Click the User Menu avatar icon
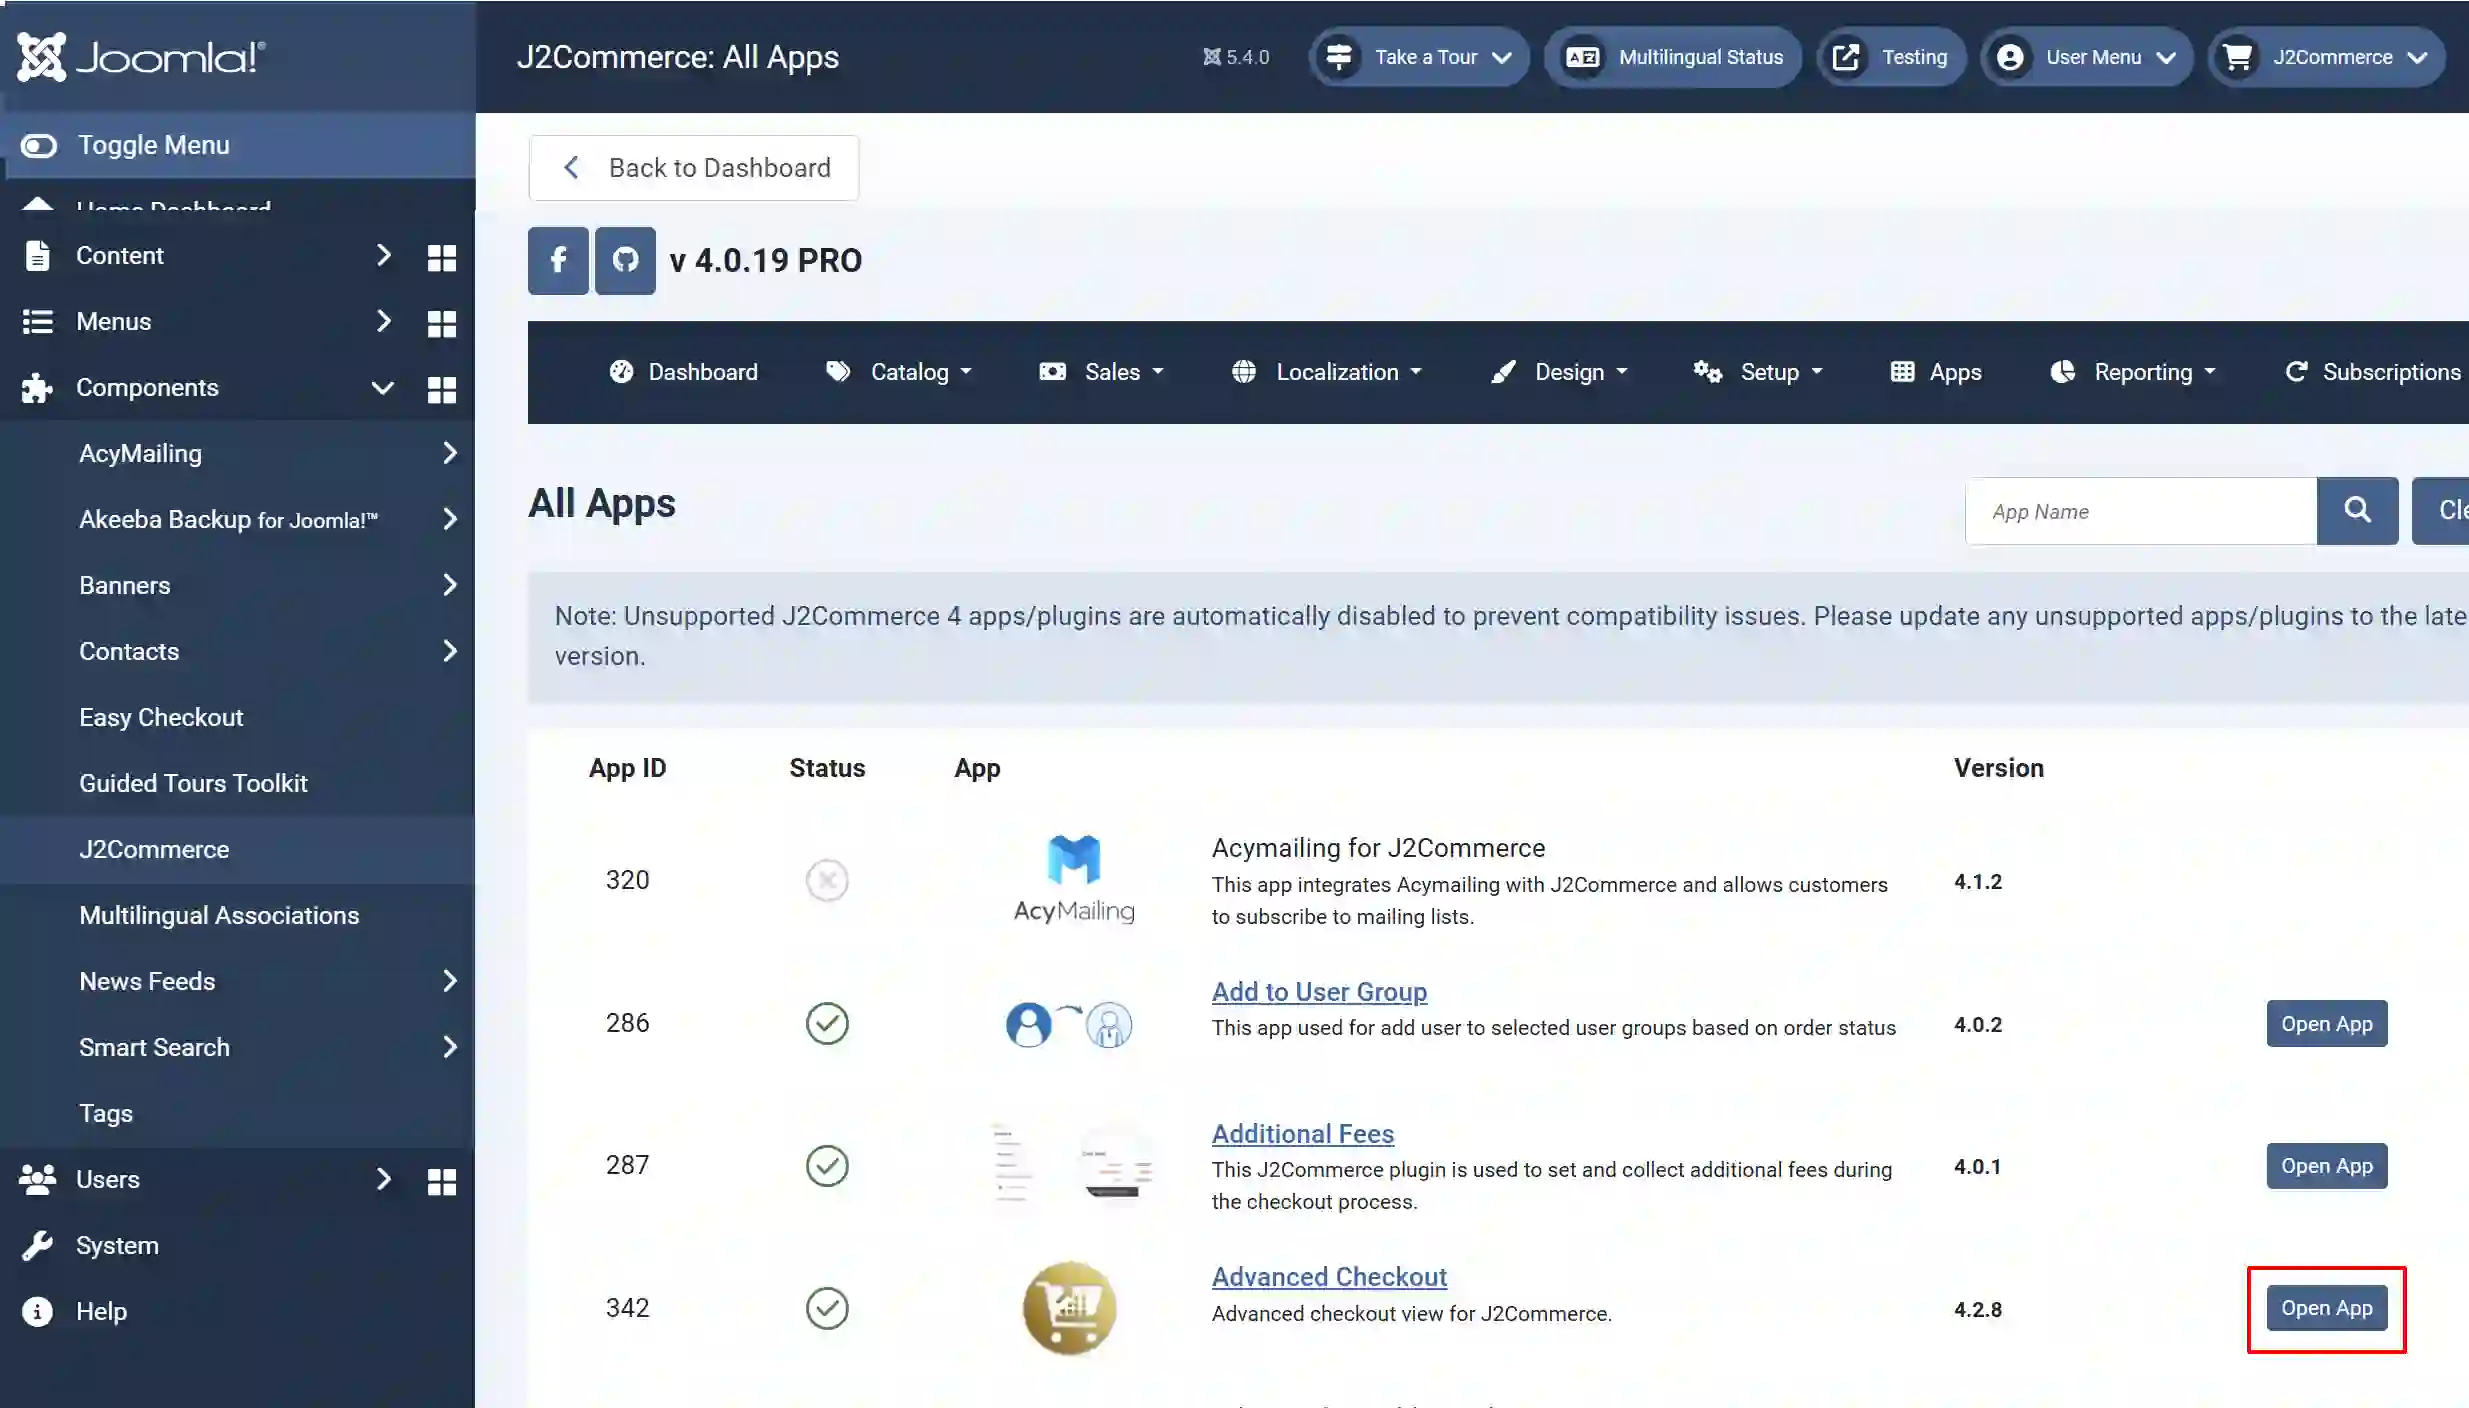This screenshot has height=1408, width=2469. pyautogui.click(x=2010, y=57)
